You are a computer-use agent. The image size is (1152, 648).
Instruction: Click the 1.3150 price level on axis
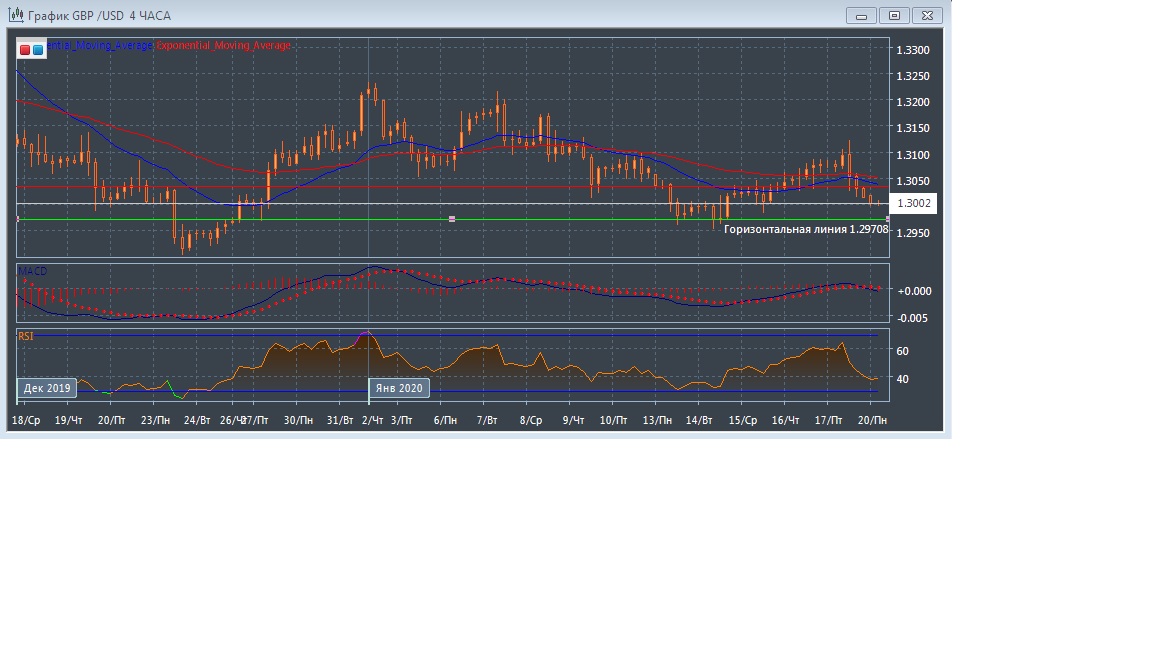[913, 128]
